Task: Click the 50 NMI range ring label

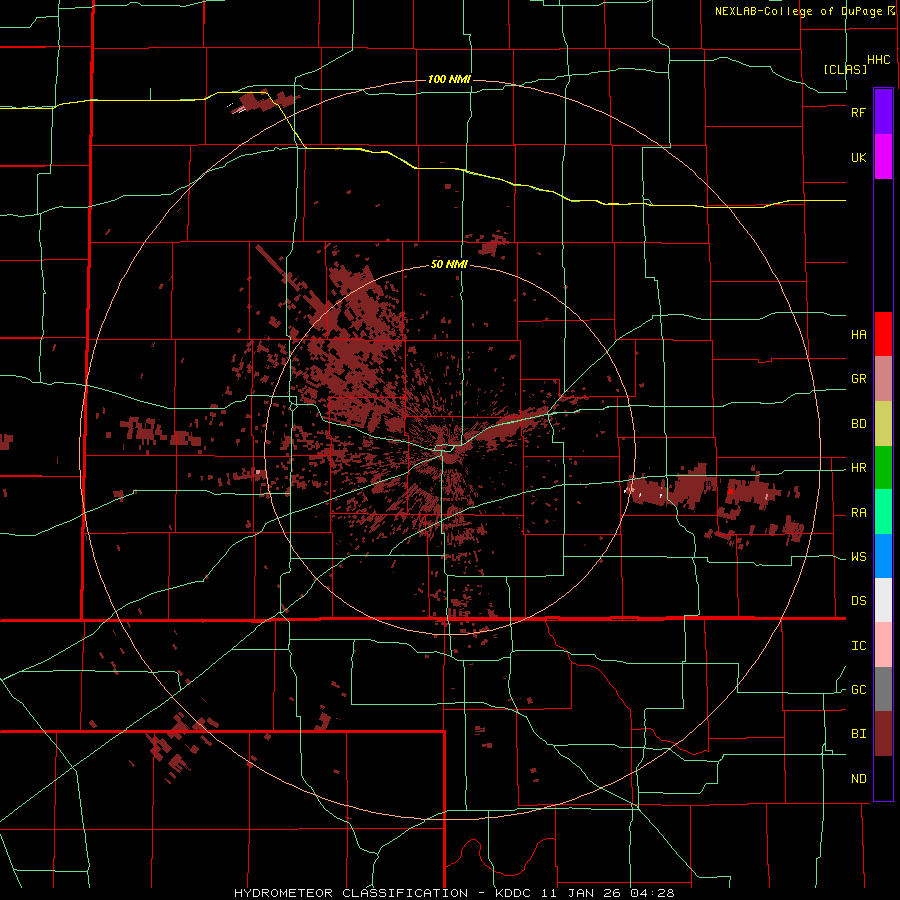Action: pyautogui.click(x=449, y=265)
